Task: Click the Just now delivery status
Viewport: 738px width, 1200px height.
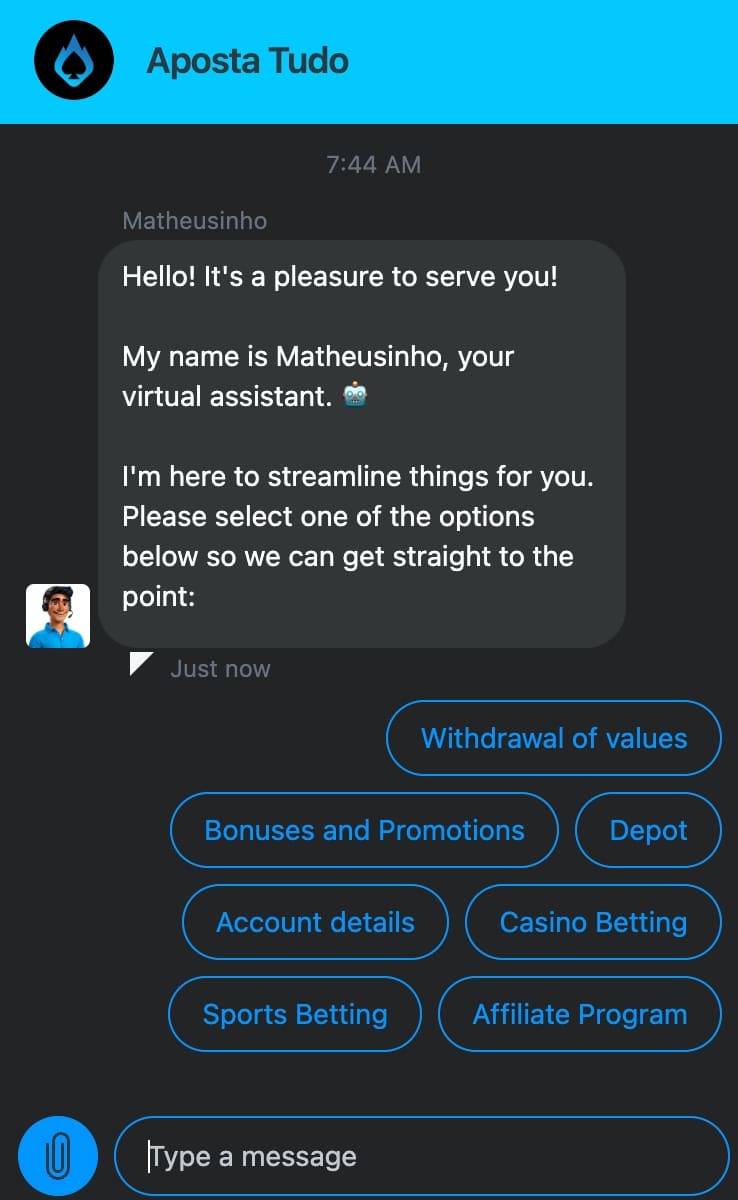Action: pyautogui.click(x=220, y=669)
